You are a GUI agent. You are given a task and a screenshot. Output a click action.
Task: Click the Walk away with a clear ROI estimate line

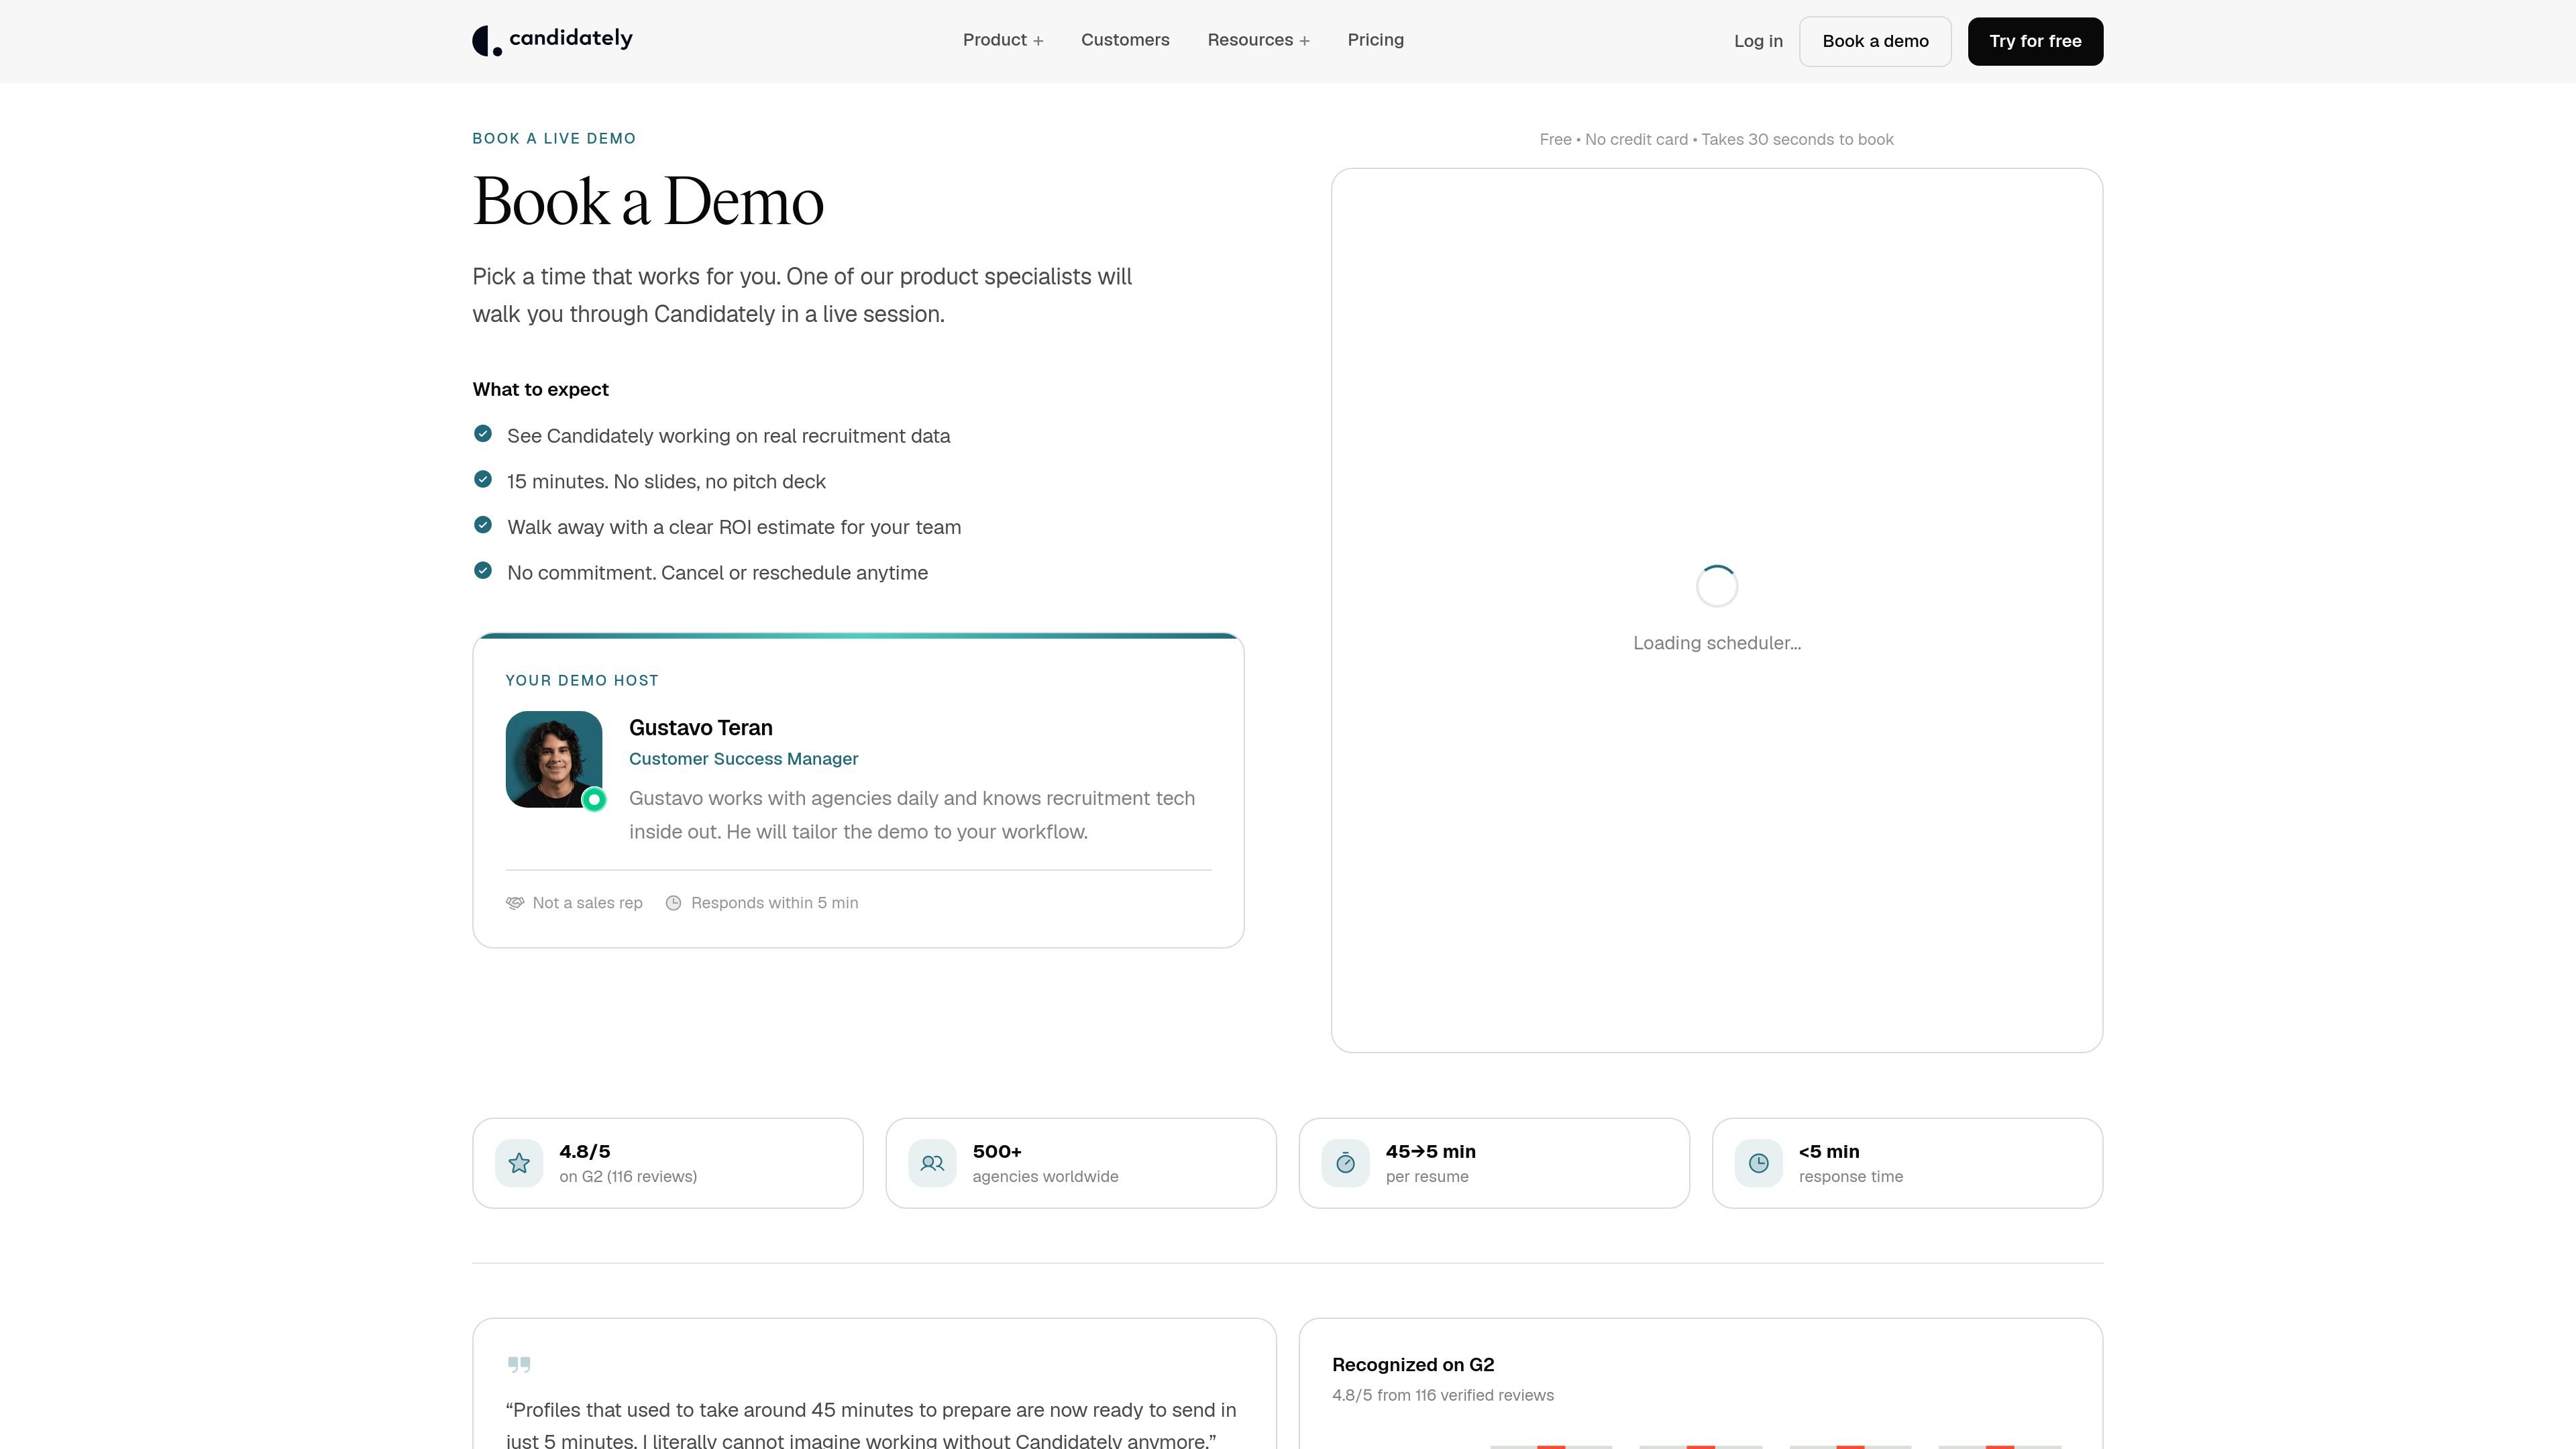(734, 527)
